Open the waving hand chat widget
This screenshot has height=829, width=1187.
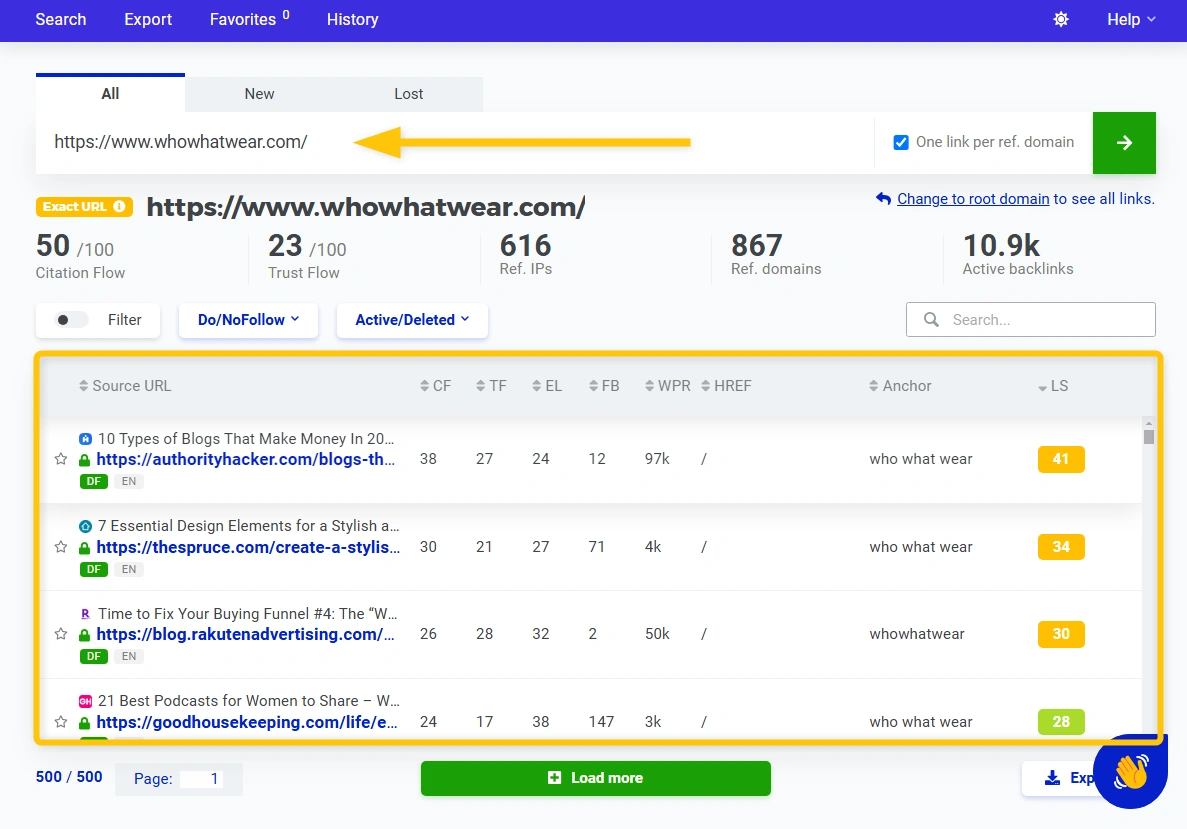point(1131,771)
